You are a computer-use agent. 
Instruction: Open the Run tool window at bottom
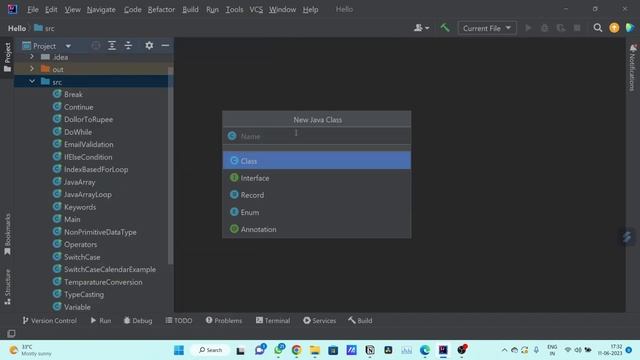101,321
